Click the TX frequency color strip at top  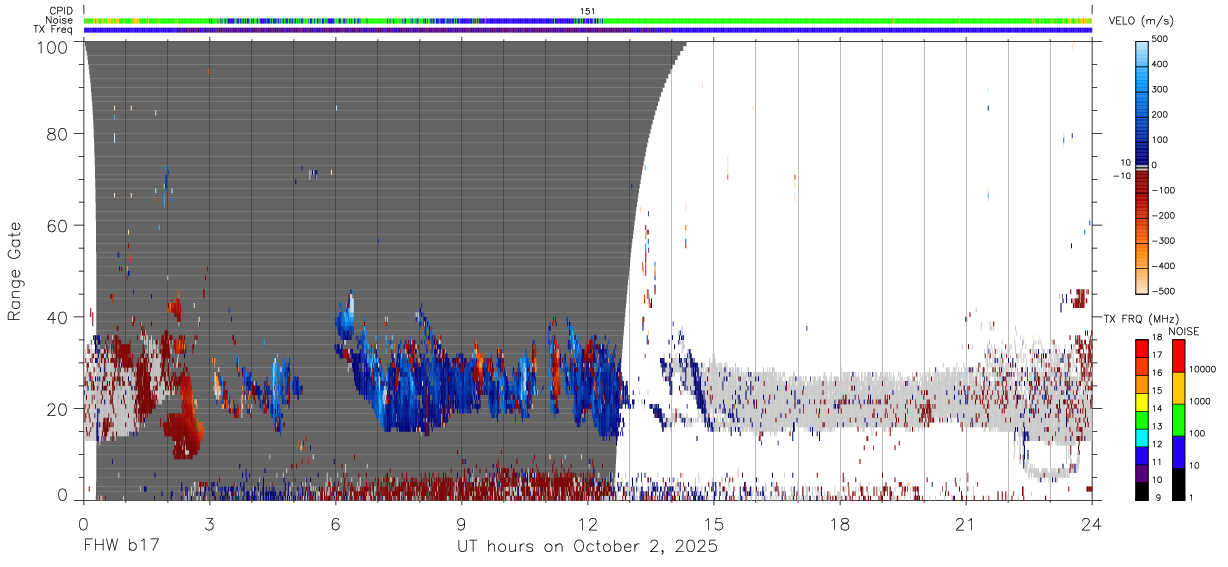[588, 30]
